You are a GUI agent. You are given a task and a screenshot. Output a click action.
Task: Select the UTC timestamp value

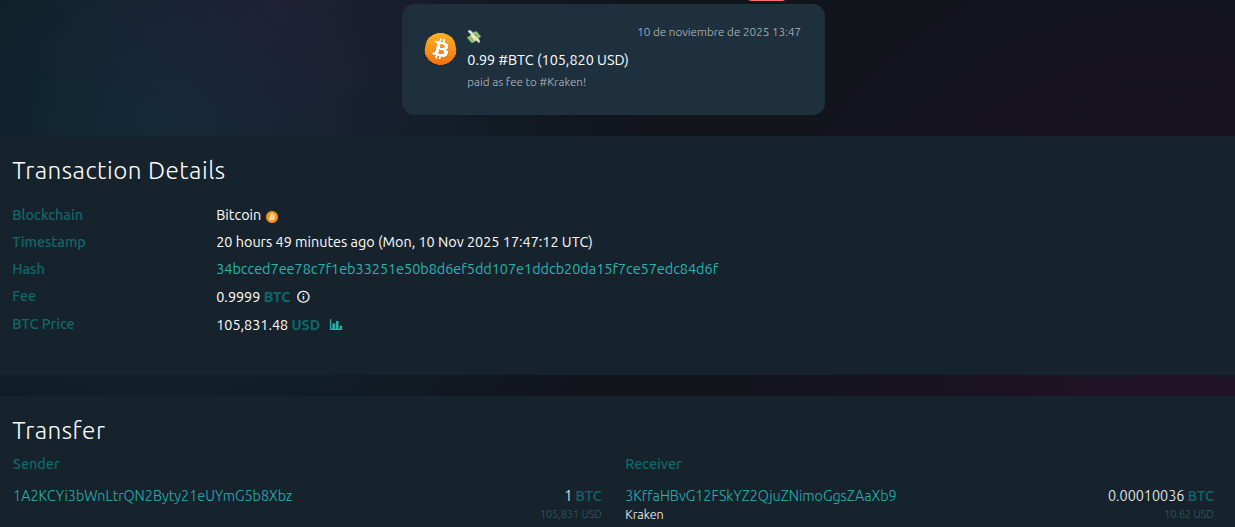(404, 242)
